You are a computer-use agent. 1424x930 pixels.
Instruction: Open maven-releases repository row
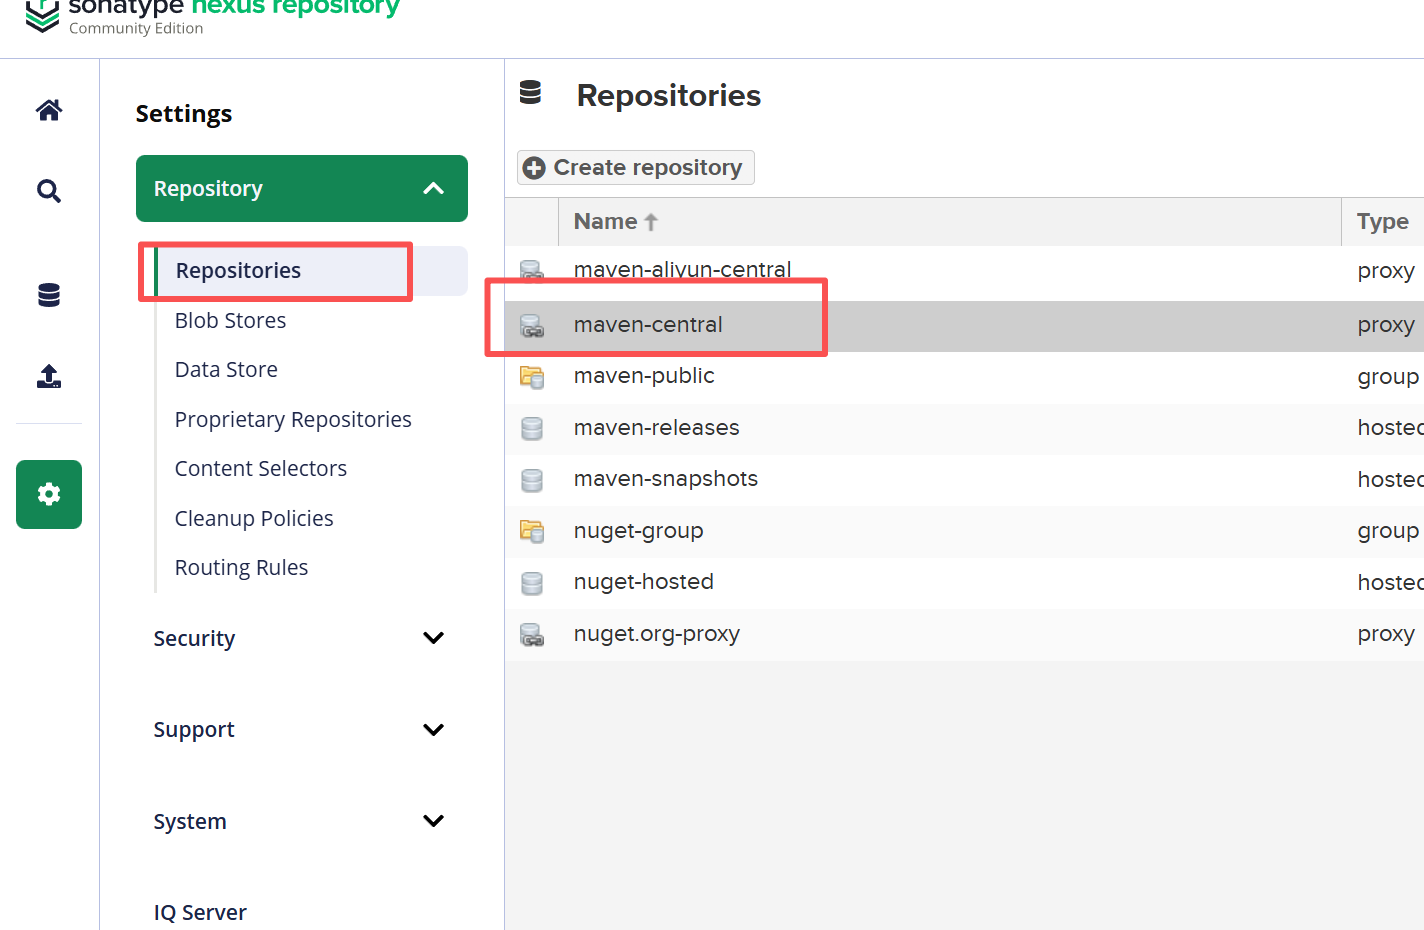[x=964, y=429]
